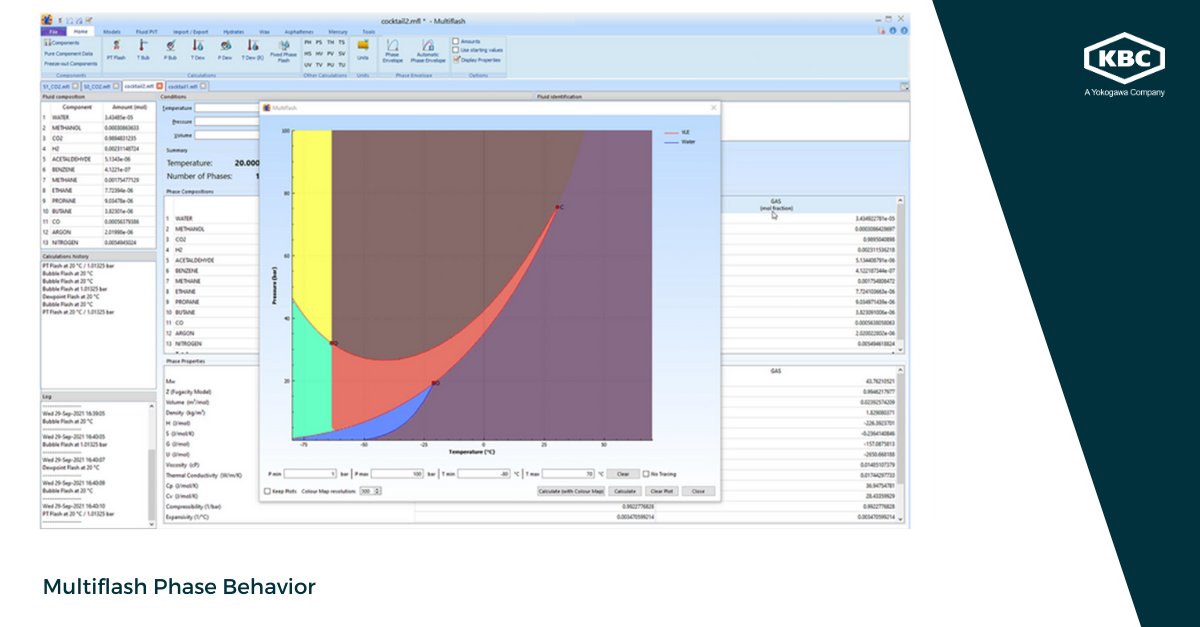Run the T Dew calculation
The image size is (1200, 627).
point(198,50)
